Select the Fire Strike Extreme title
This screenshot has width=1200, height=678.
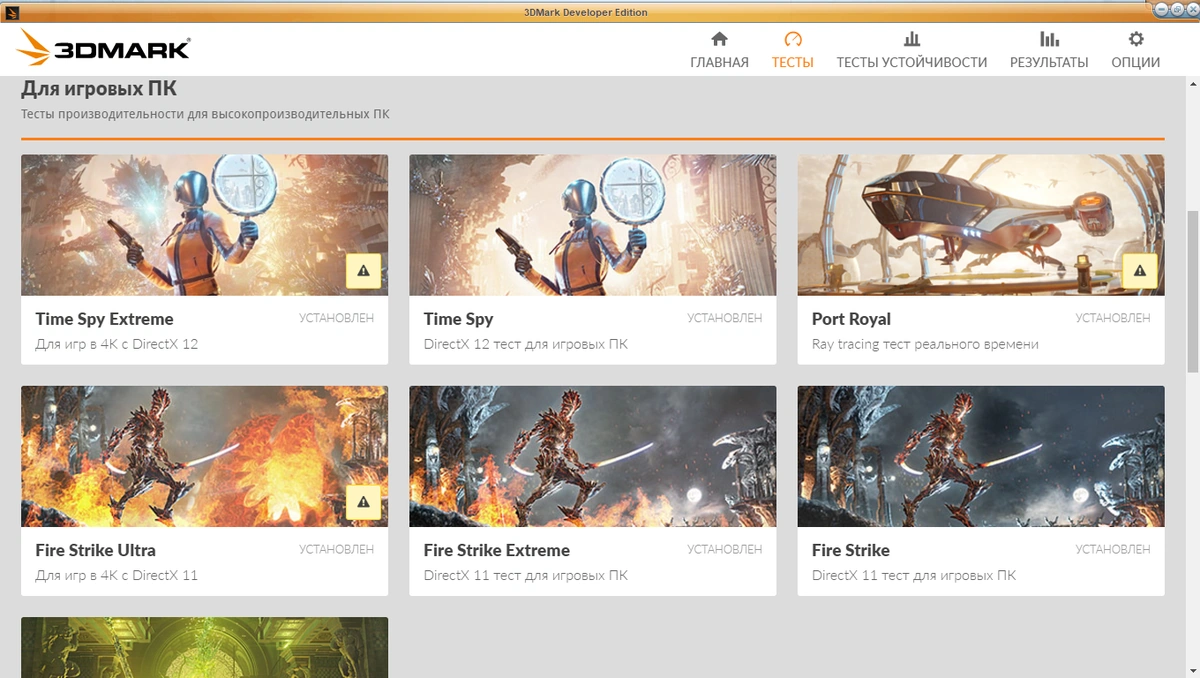tap(496, 550)
